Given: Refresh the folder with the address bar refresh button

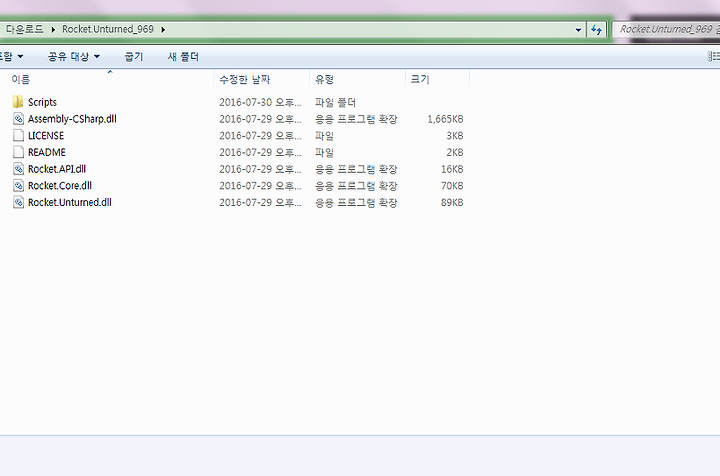Looking at the screenshot, I should [596, 30].
